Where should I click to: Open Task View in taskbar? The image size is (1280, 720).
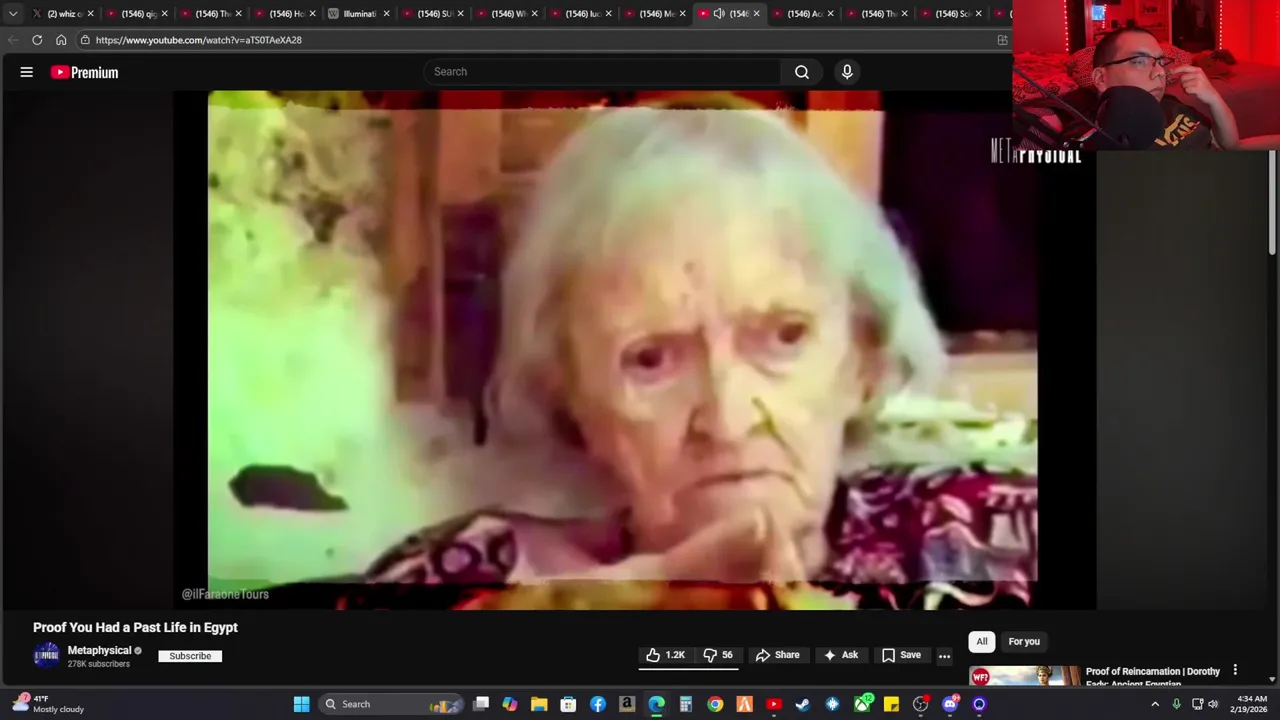coord(481,704)
